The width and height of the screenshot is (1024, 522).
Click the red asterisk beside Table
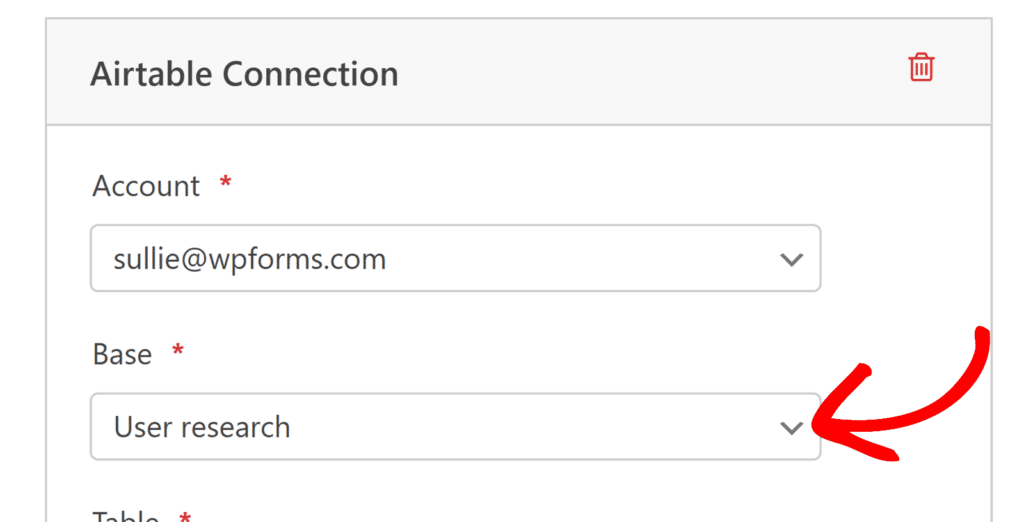pos(184,516)
